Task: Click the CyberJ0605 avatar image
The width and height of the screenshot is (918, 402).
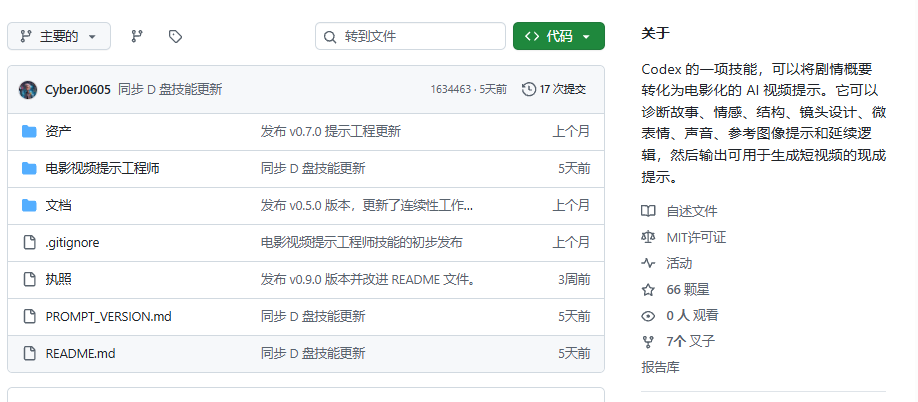Action: point(28,90)
